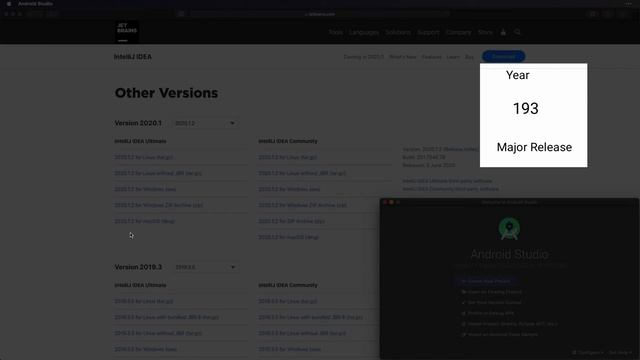Click Profile or Debug APK in Android Studio
This screenshot has width=640, height=360.
pos(487,313)
